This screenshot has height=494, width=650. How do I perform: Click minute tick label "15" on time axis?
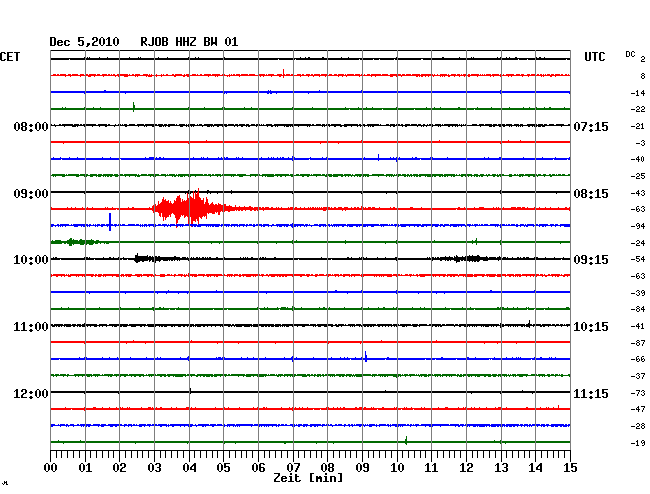click(x=570, y=467)
